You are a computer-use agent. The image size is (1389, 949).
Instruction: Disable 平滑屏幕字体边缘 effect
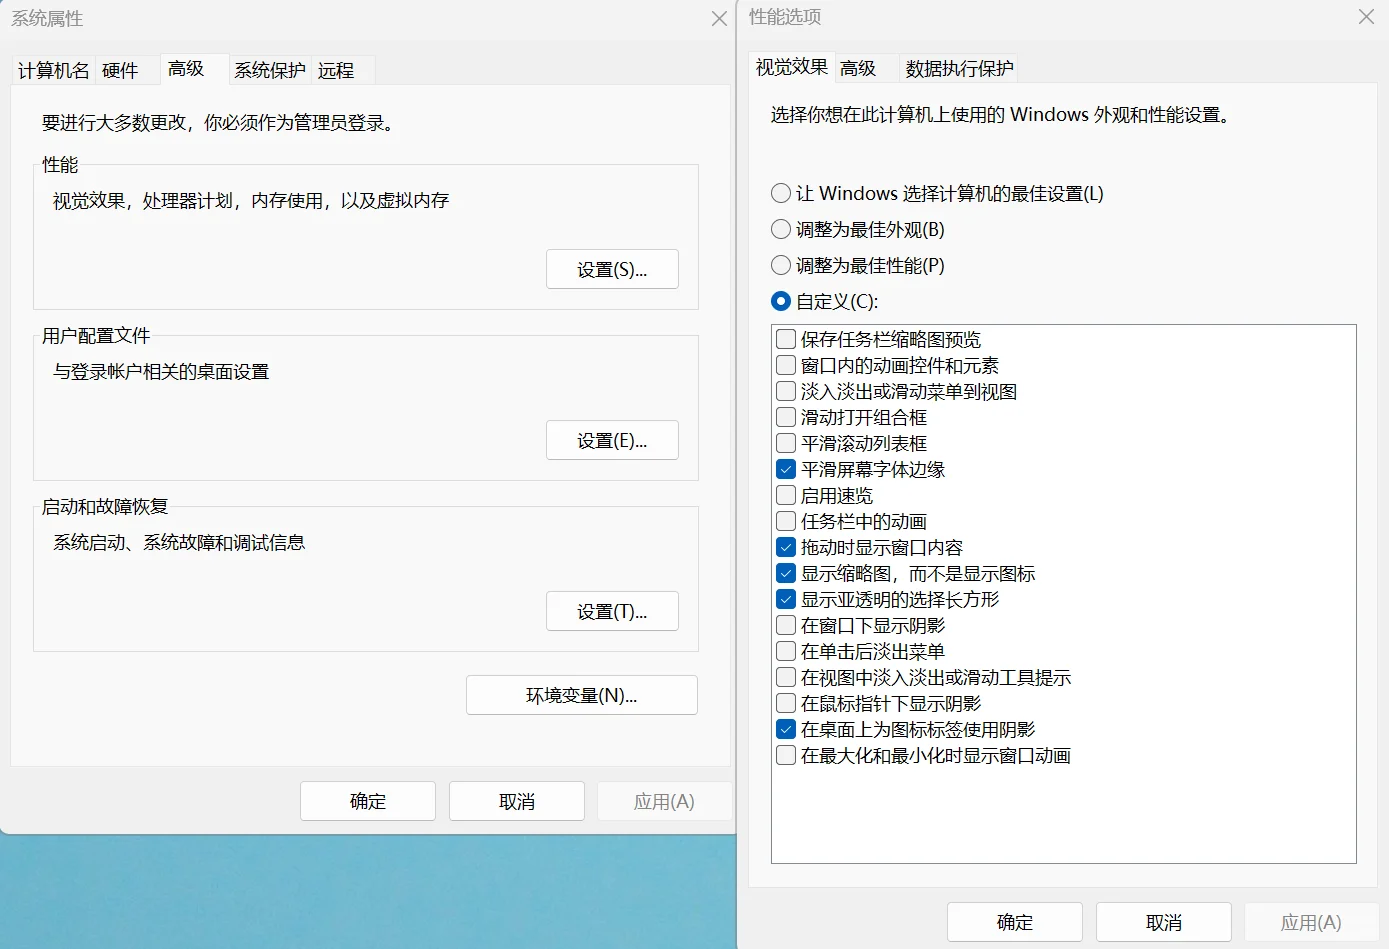[786, 469]
